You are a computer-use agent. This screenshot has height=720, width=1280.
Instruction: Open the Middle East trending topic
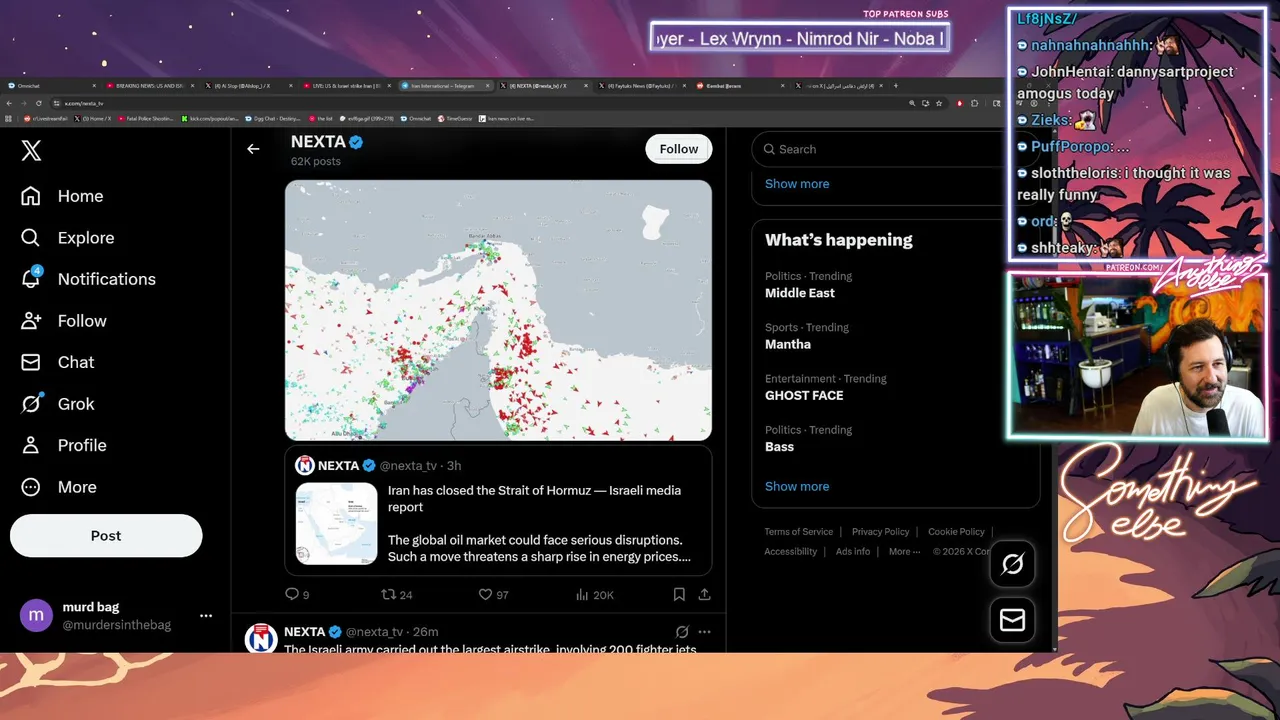pyautogui.click(x=800, y=293)
